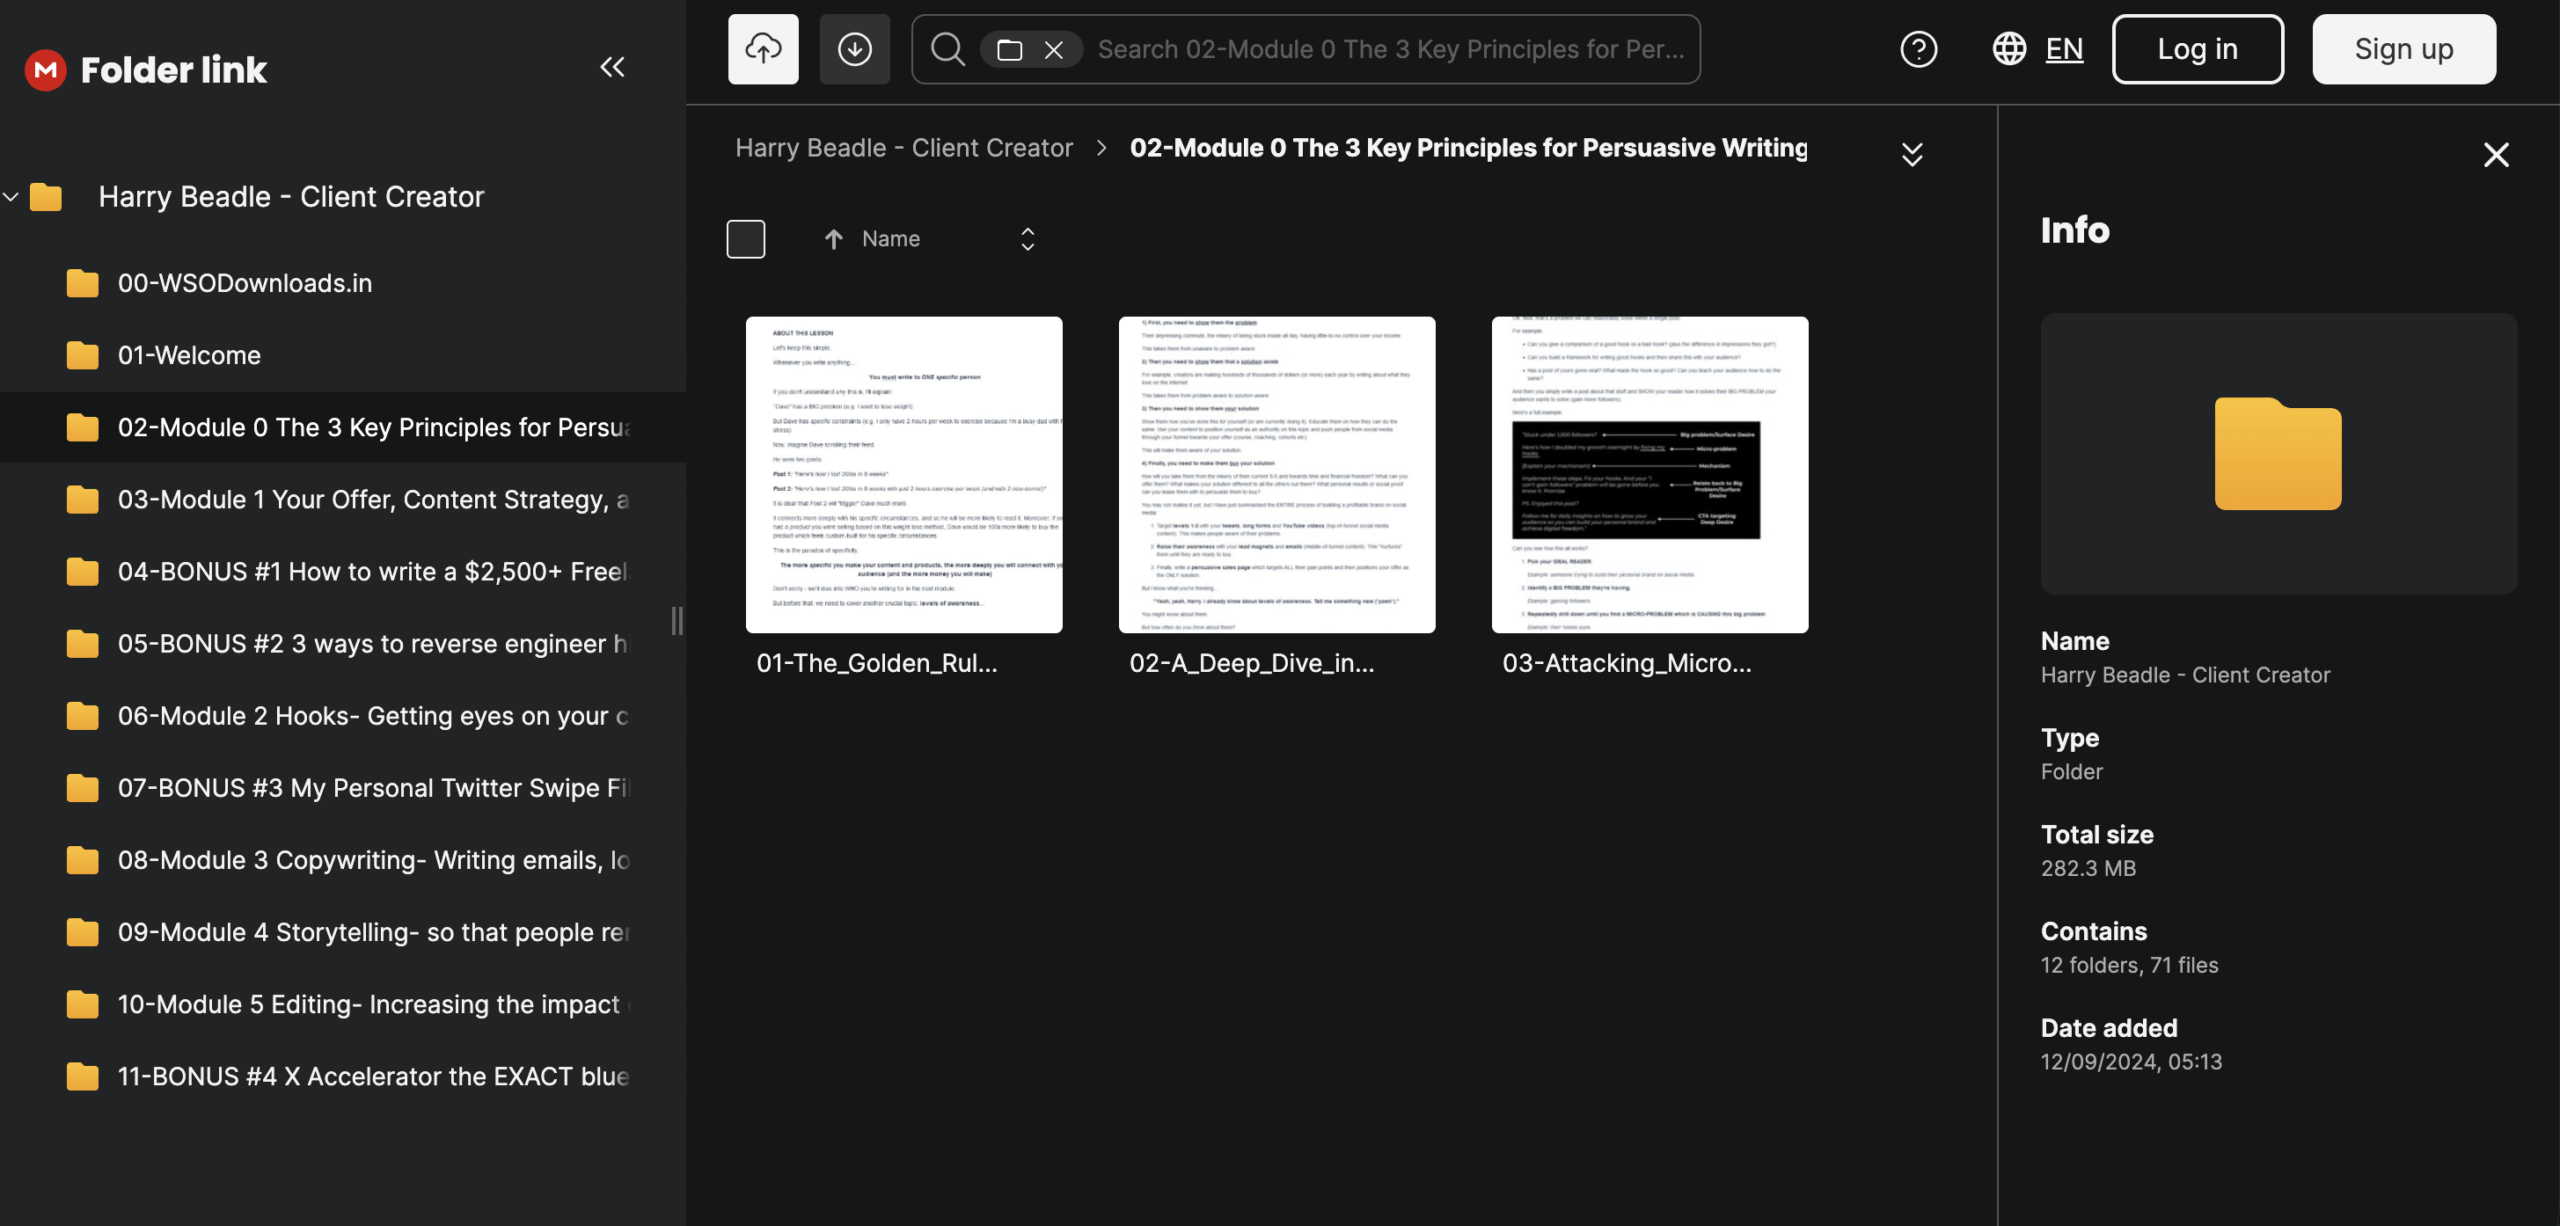Click the upload to cloud drive icon

pyautogui.click(x=763, y=49)
